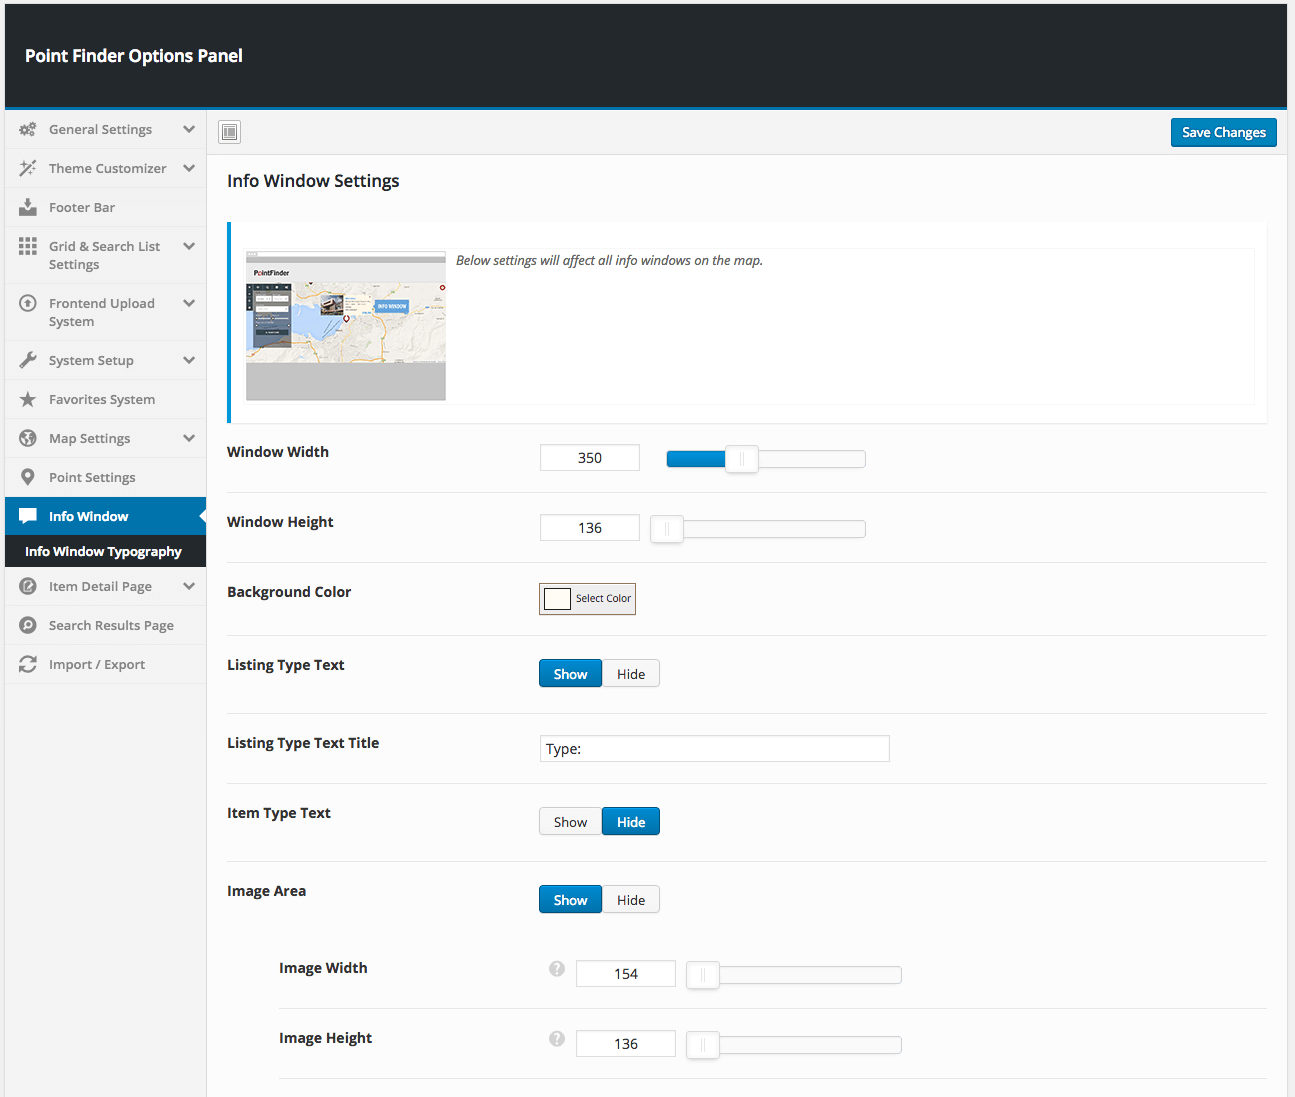The width and height of the screenshot is (1295, 1097).
Task: Expand the Map Settings chevron
Action: tap(189, 438)
